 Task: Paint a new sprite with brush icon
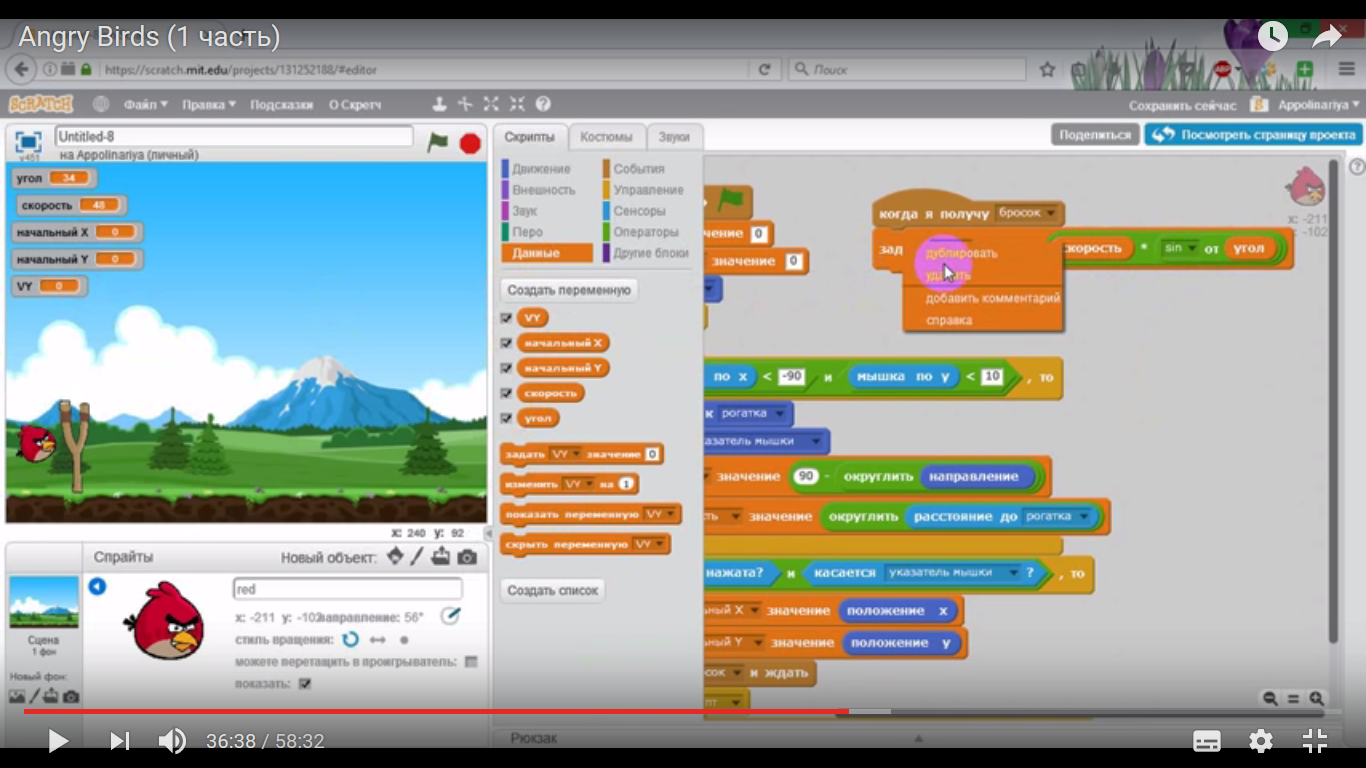click(418, 557)
